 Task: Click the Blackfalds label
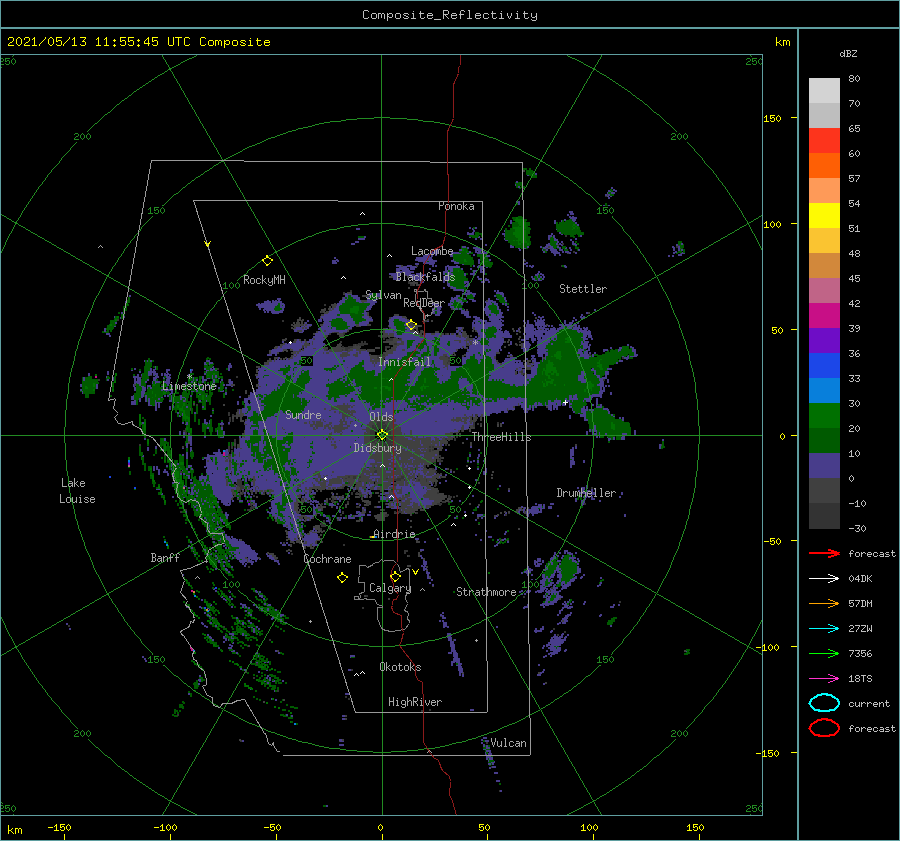[x=425, y=277]
